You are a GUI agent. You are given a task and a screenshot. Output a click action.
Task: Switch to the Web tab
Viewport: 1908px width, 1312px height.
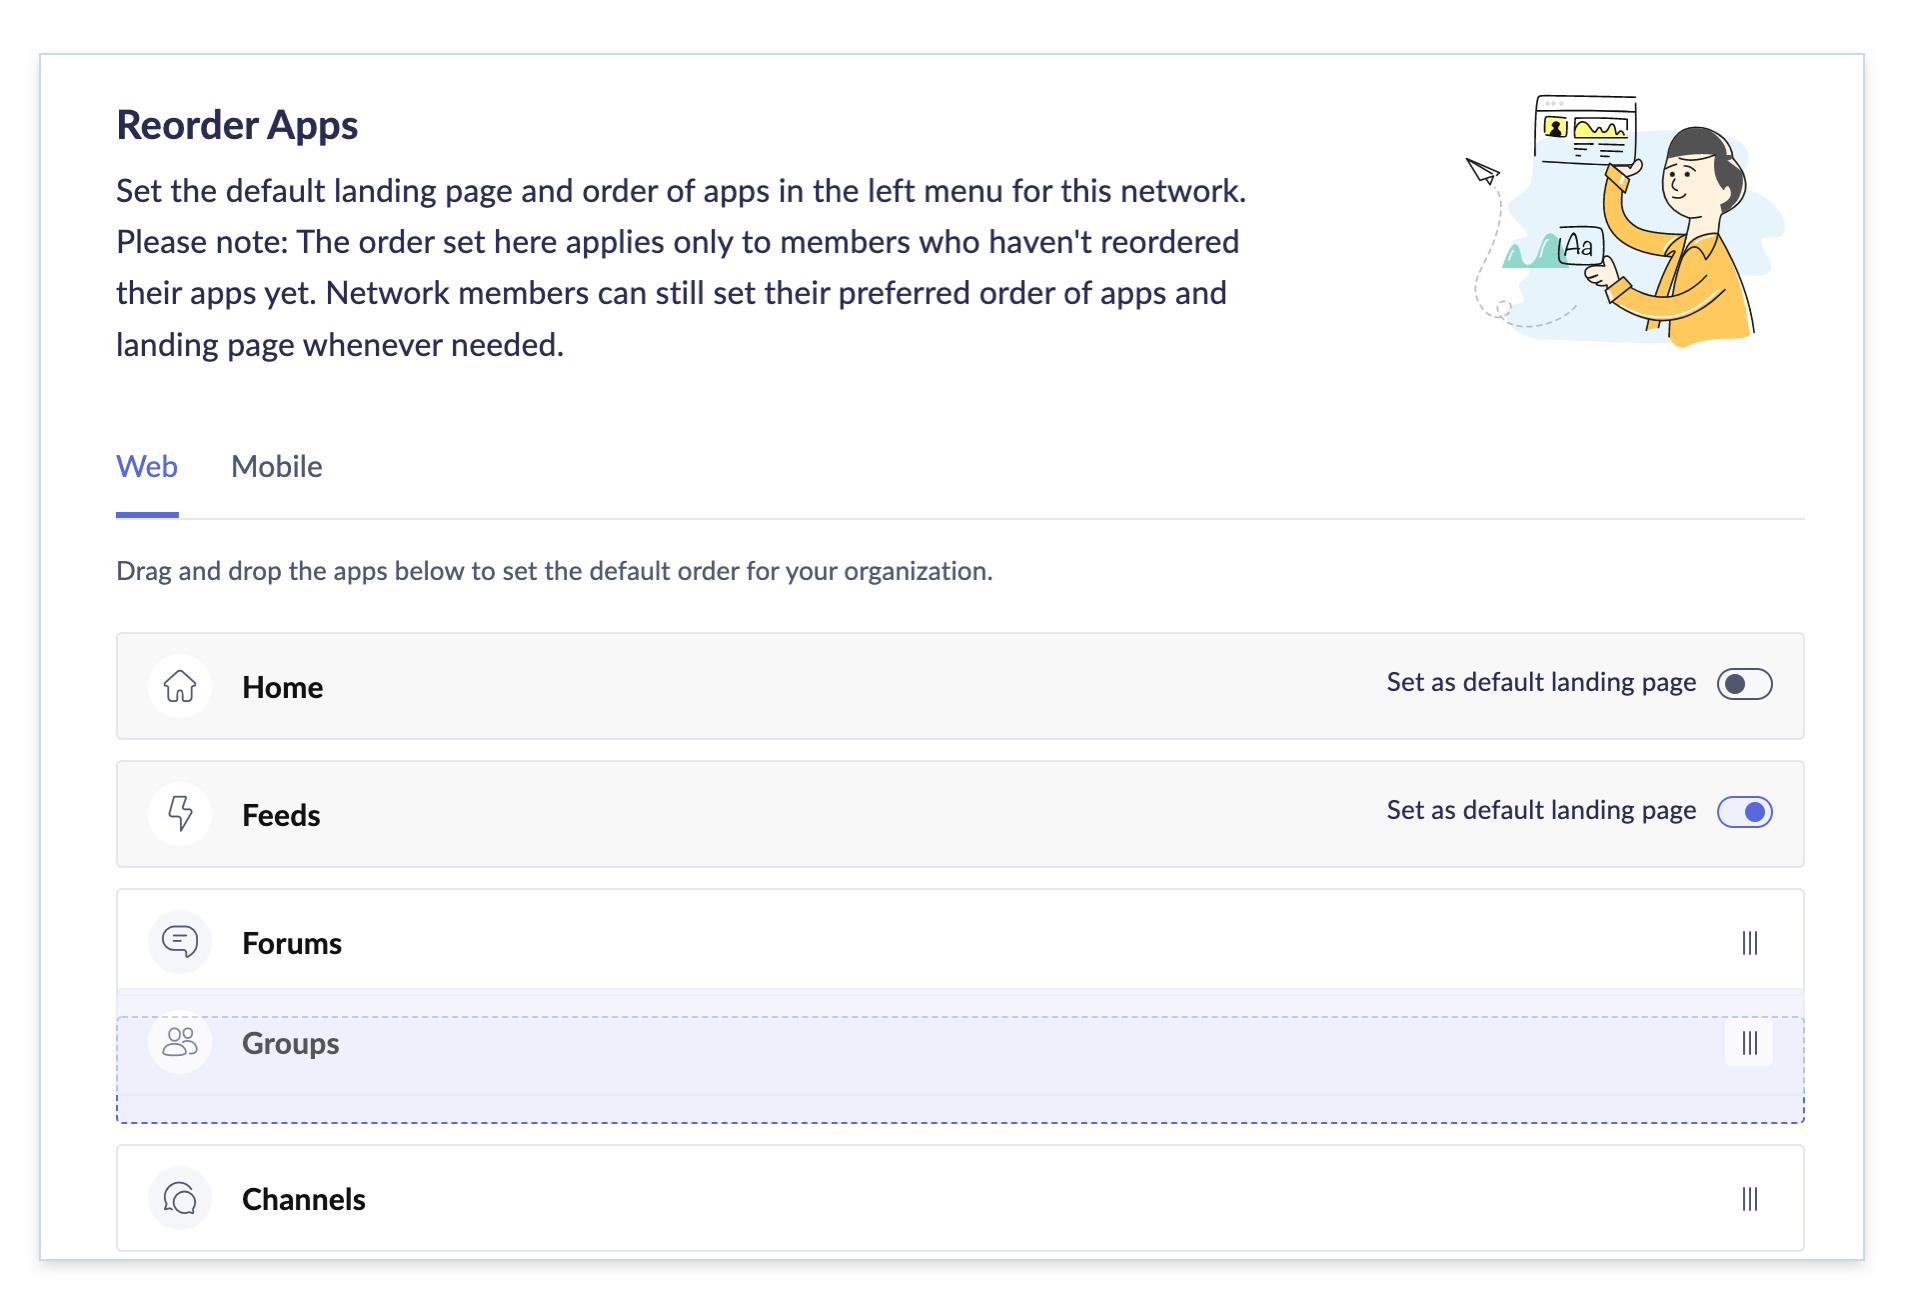point(147,467)
